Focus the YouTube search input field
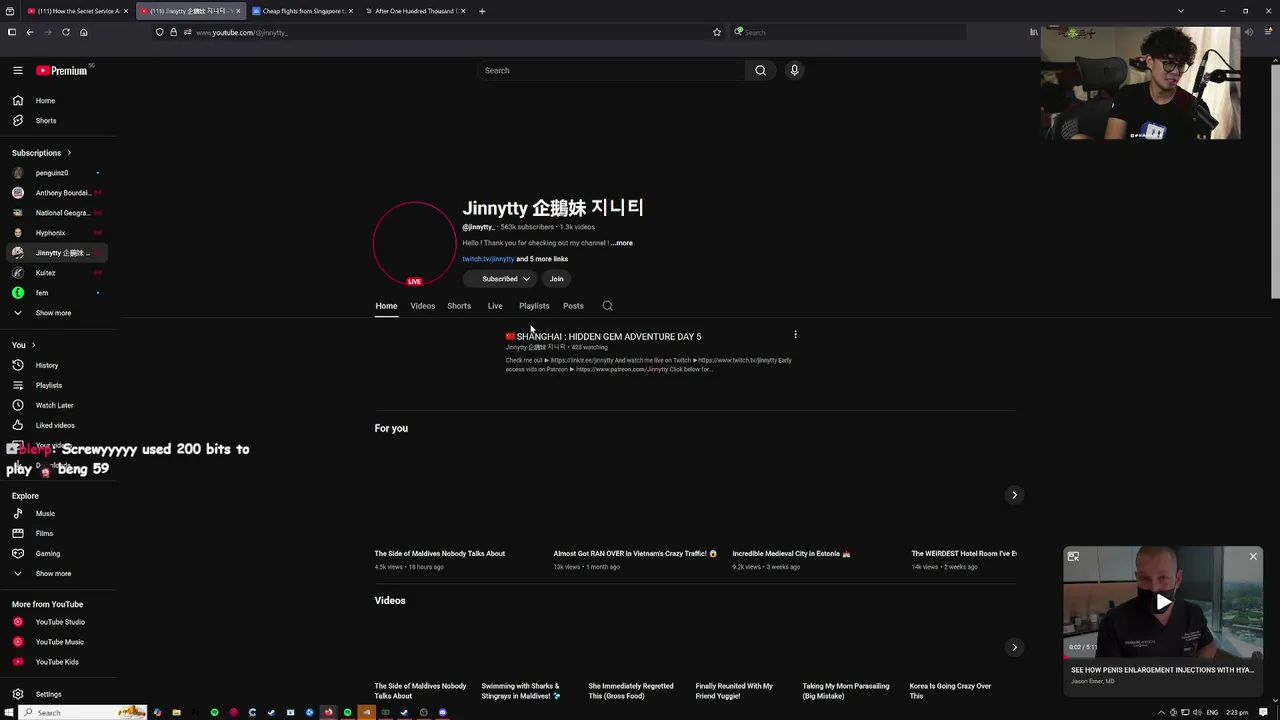The image size is (1280, 720). coord(611,70)
